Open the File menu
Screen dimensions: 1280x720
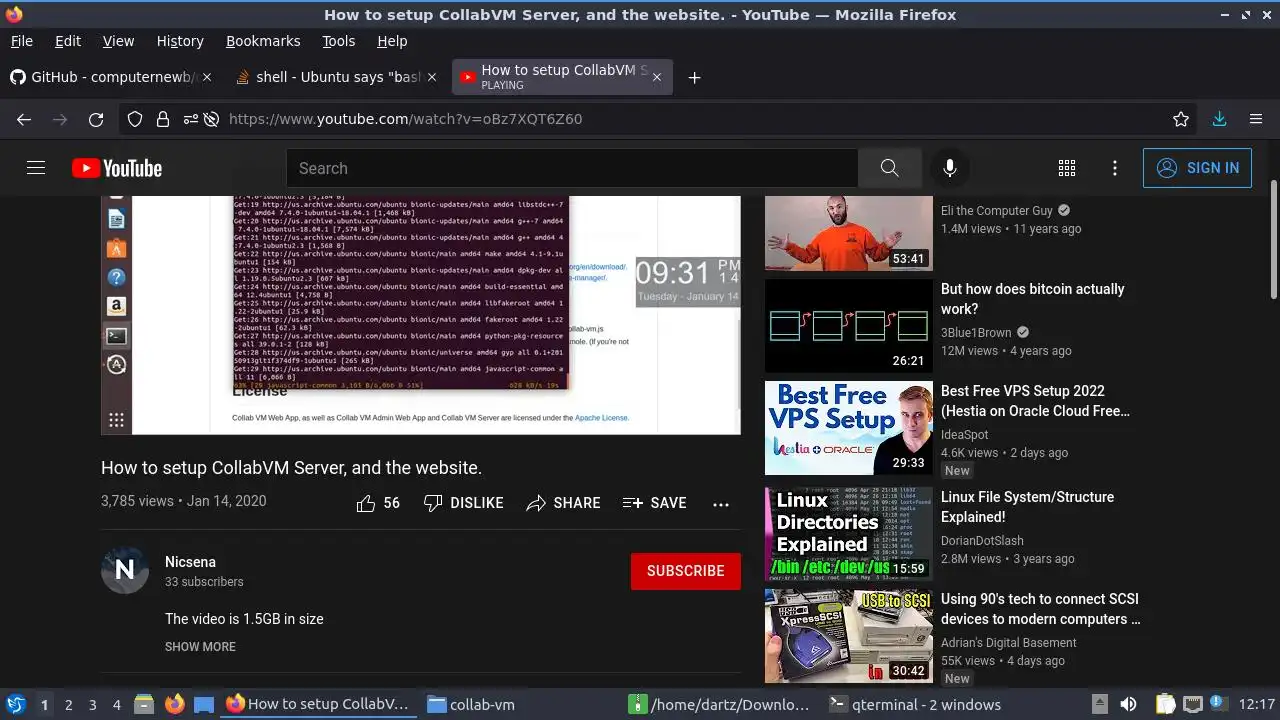pyautogui.click(x=22, y=41)
